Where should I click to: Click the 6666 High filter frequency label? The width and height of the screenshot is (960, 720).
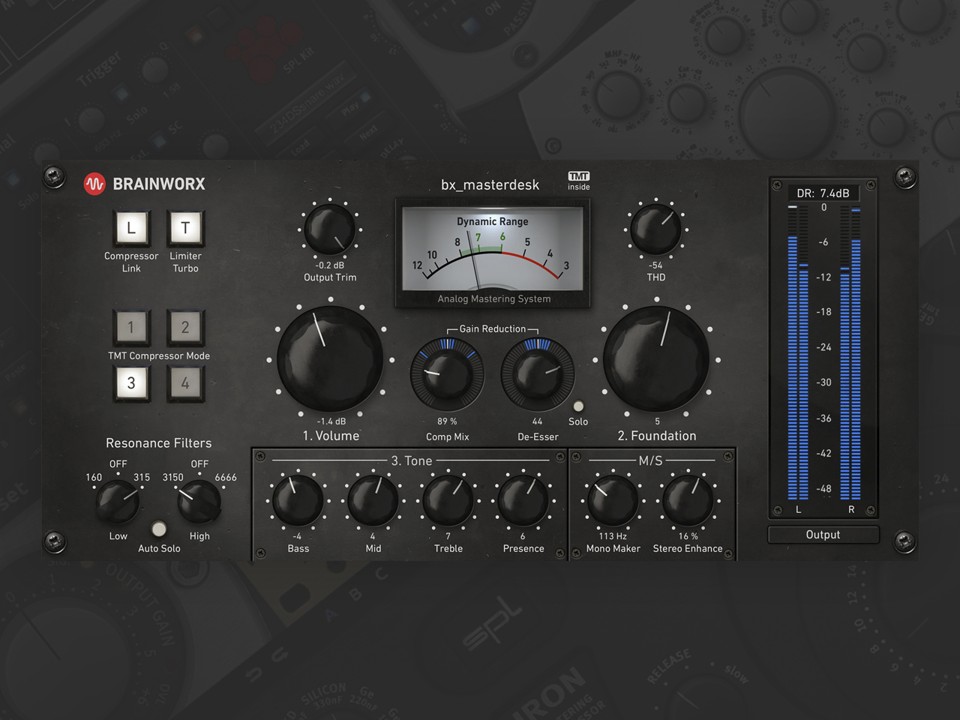click(x=225, y=477)
